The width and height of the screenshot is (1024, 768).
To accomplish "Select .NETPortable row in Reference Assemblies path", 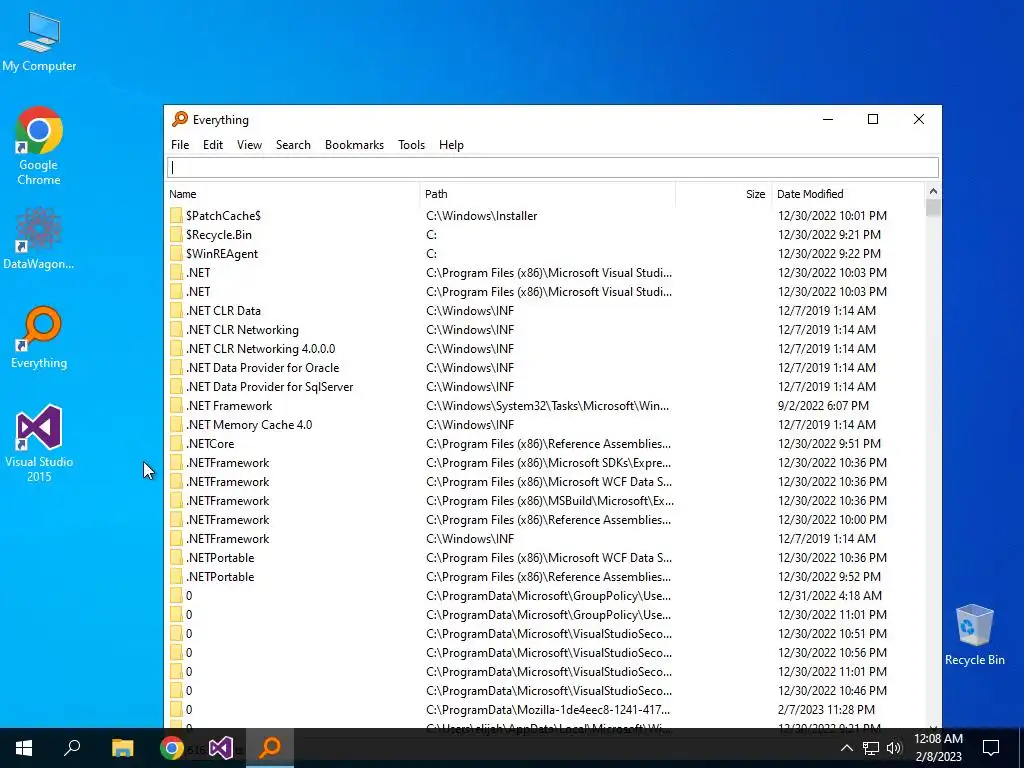I will point(545,577).
